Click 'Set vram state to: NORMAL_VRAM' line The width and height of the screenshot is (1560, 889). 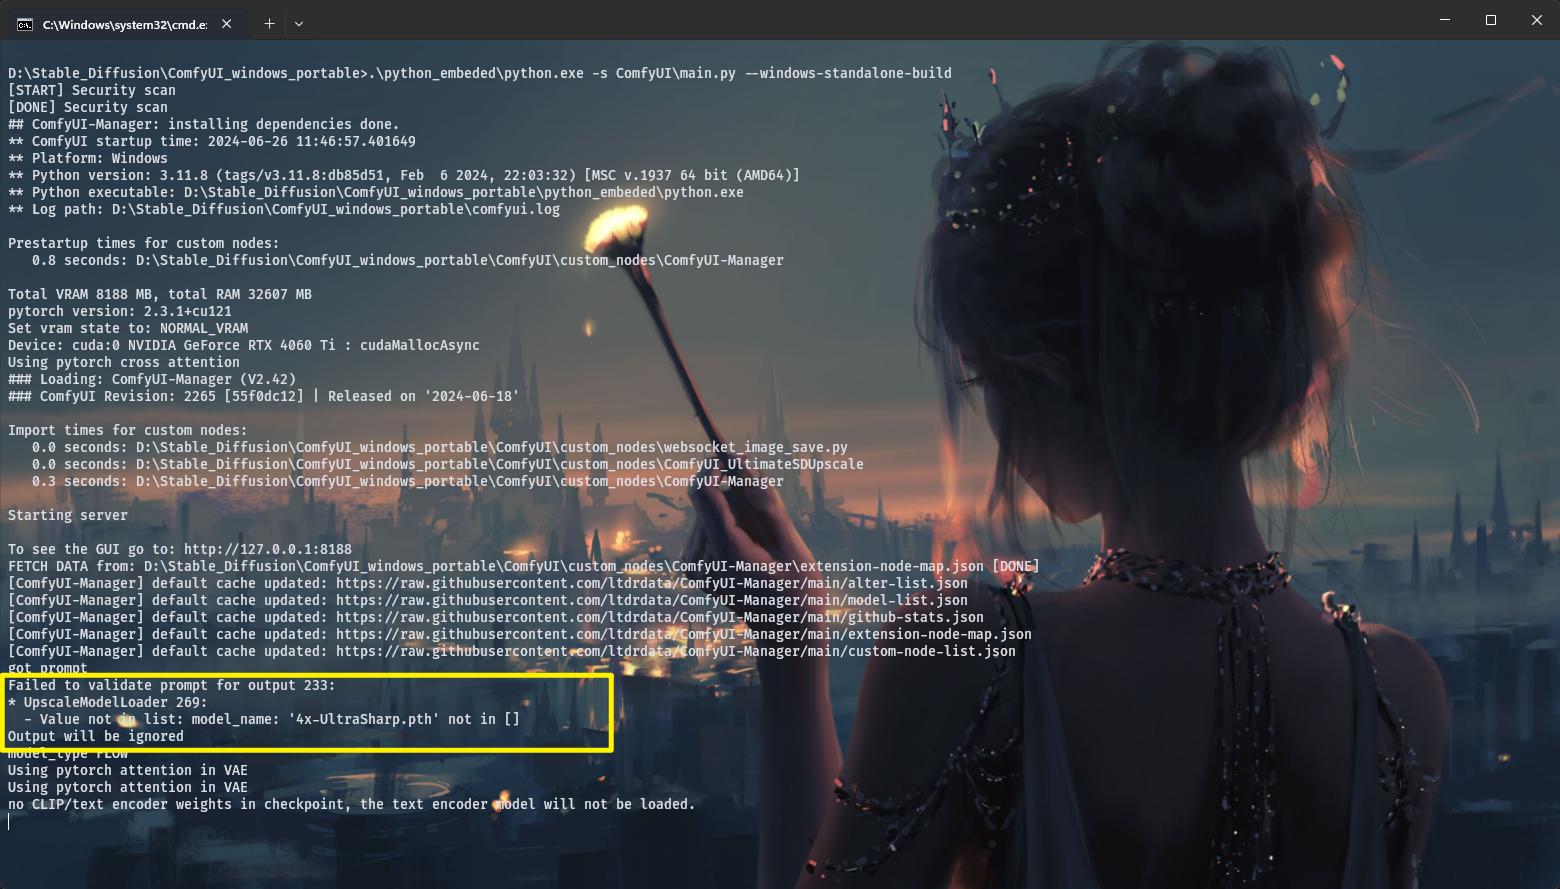pyautogui.click(x=128, y=328)
